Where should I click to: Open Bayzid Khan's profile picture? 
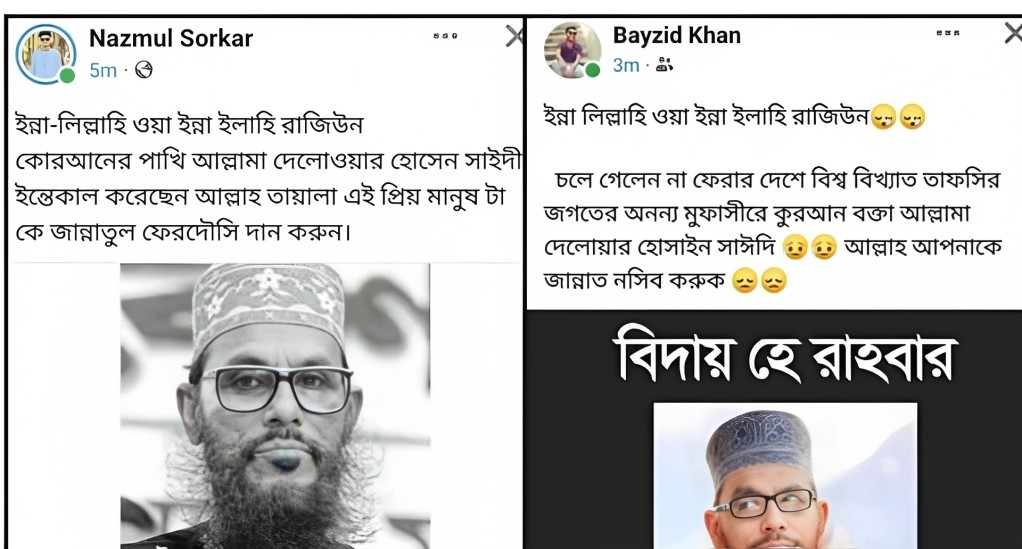click(x=573, y=50)
